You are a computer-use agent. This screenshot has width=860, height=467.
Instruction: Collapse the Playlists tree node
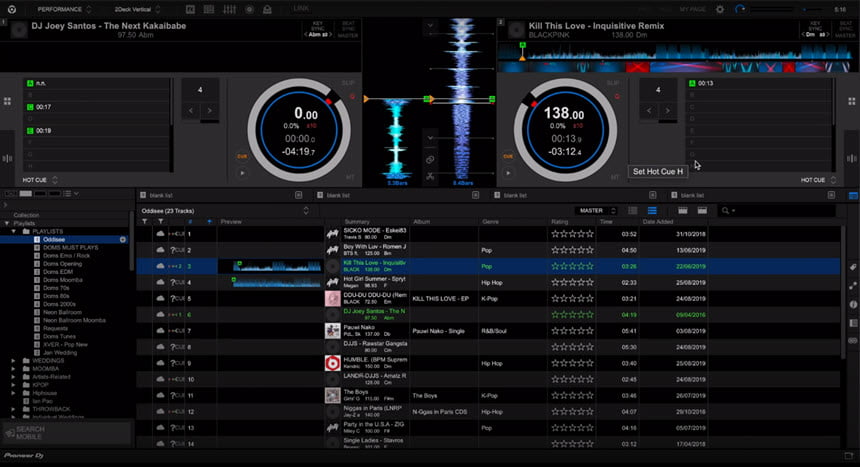tap(7, 224)
